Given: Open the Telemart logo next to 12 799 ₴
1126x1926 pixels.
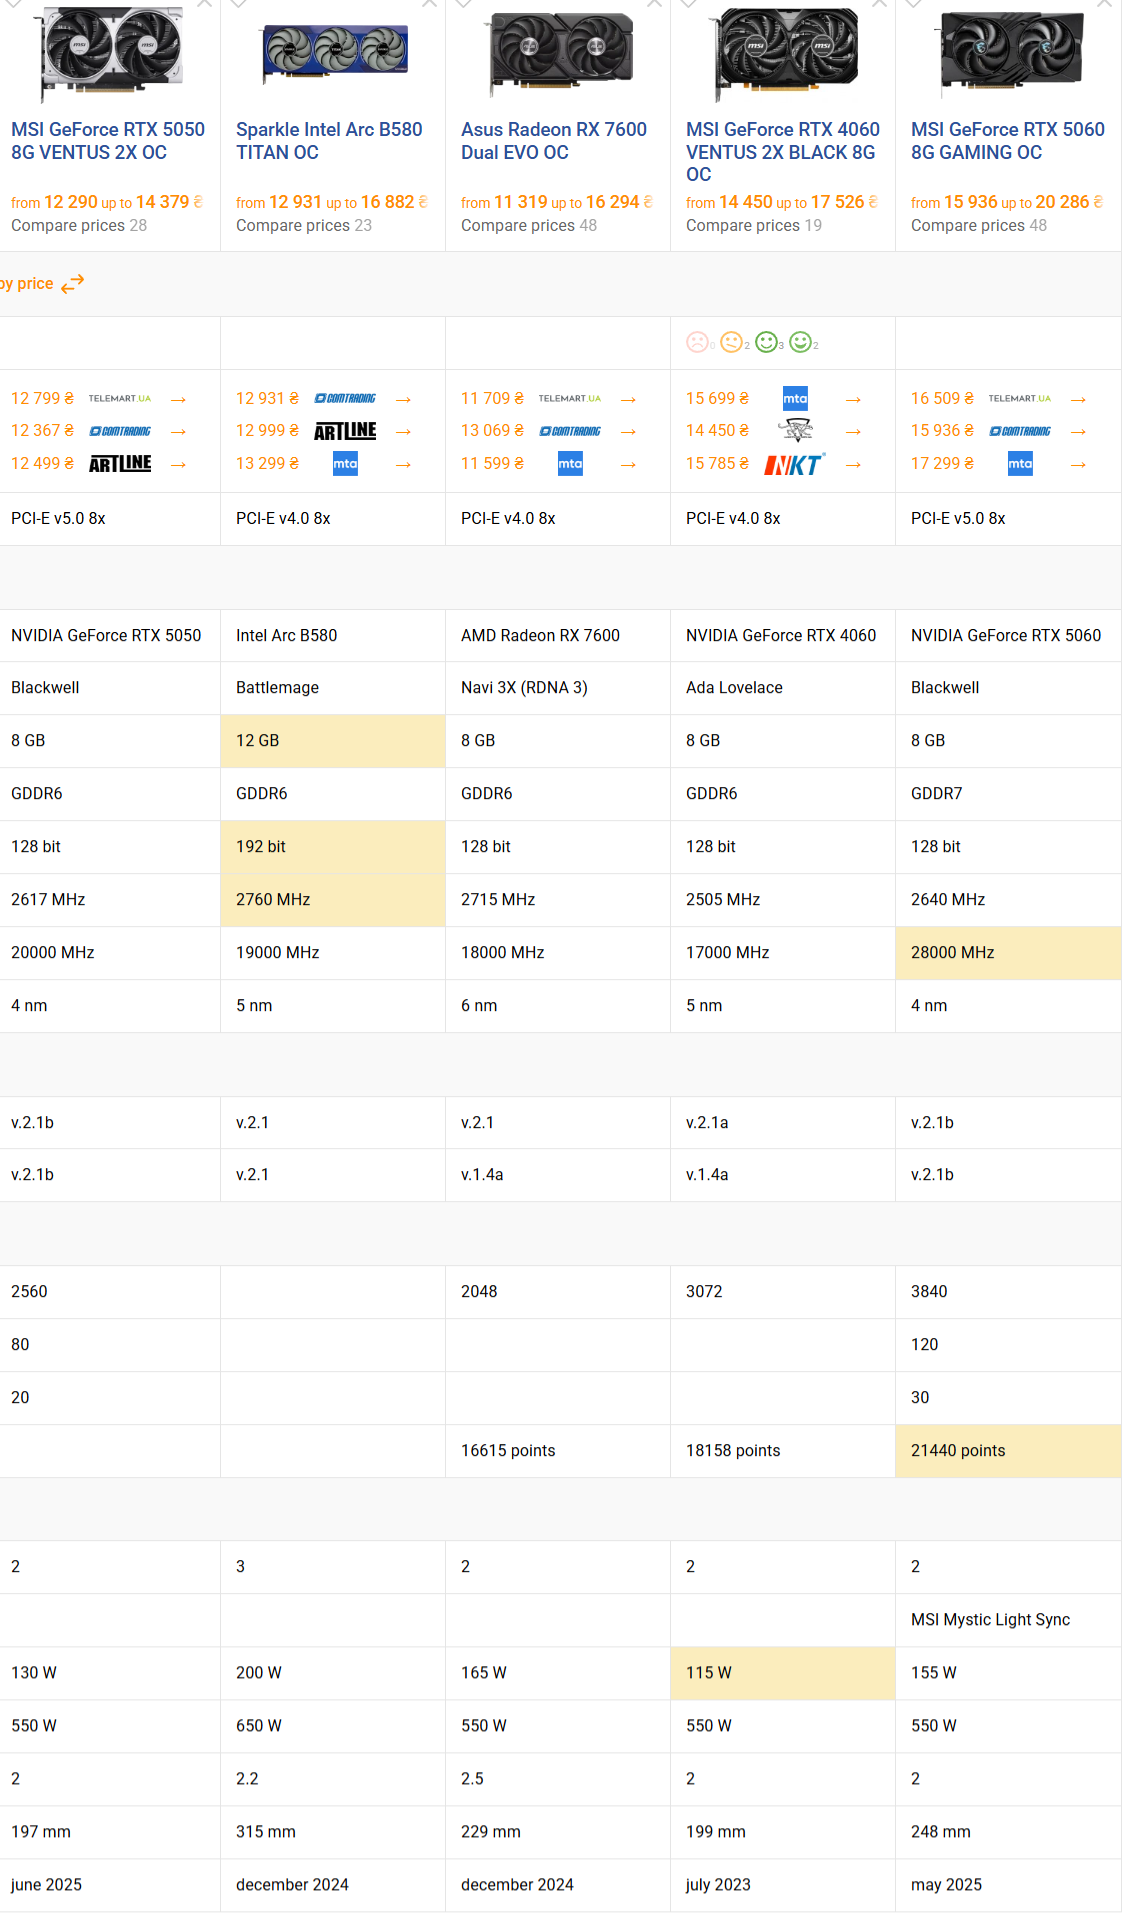Looking at the screenshot, I should pyautogui.click(x=120, y=399).
